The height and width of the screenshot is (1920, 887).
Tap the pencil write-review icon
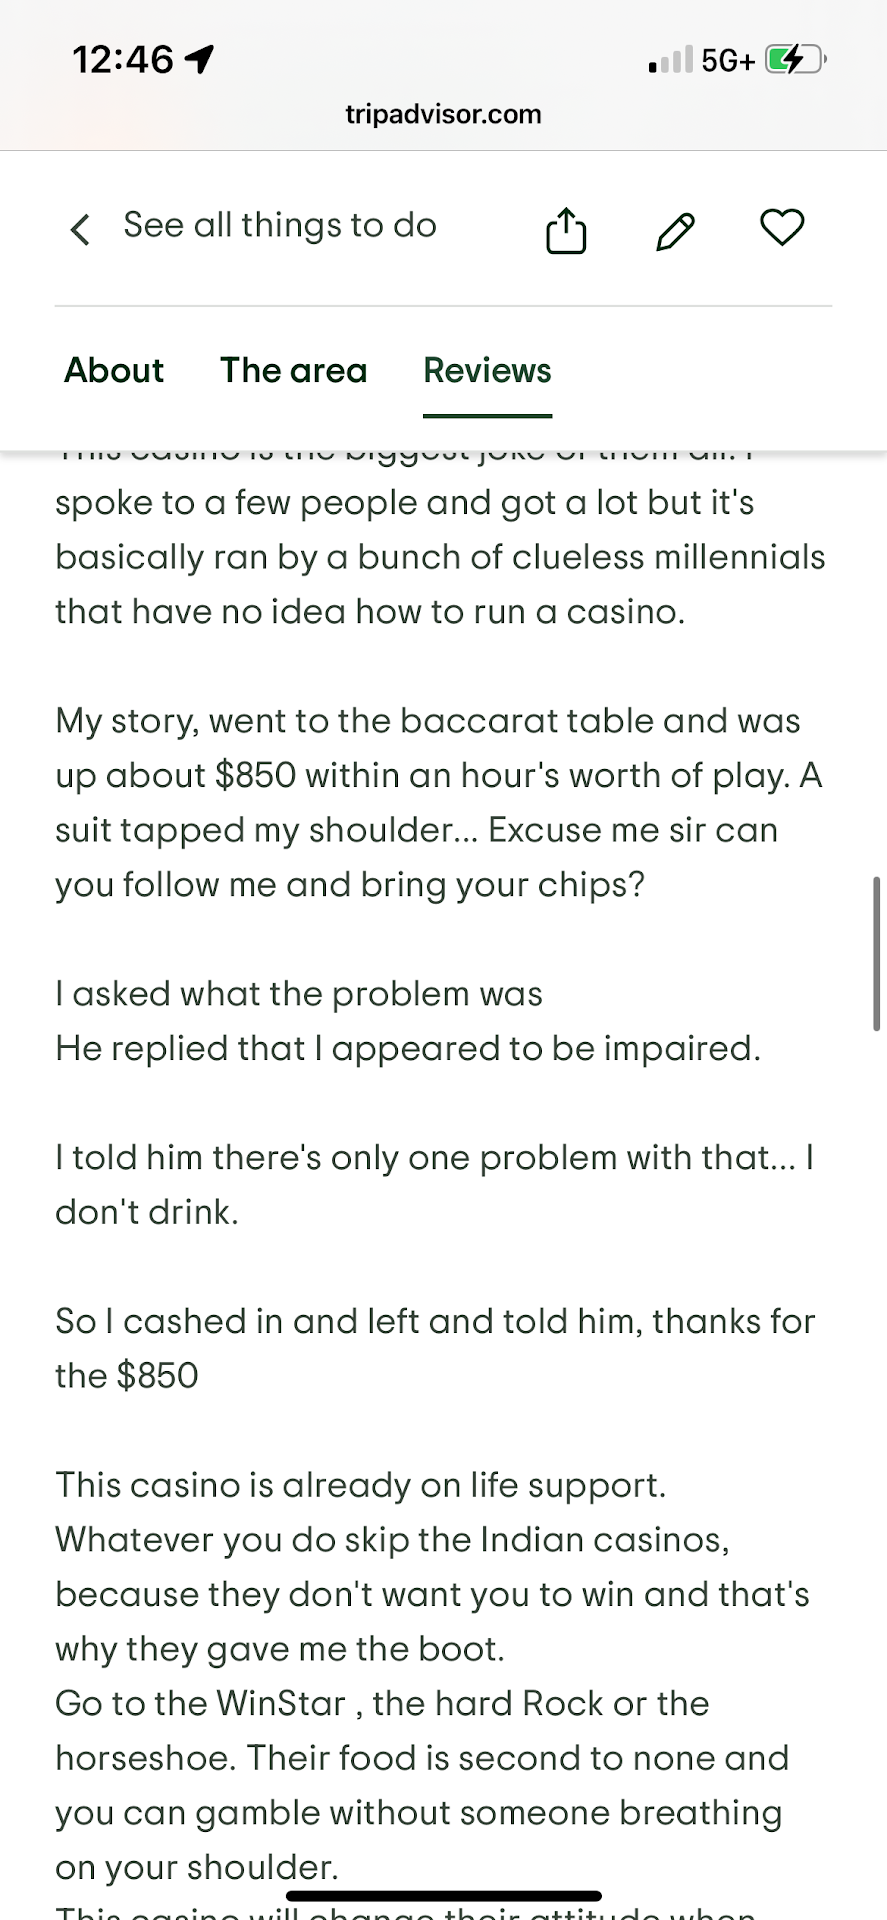[x=675, y=230]
